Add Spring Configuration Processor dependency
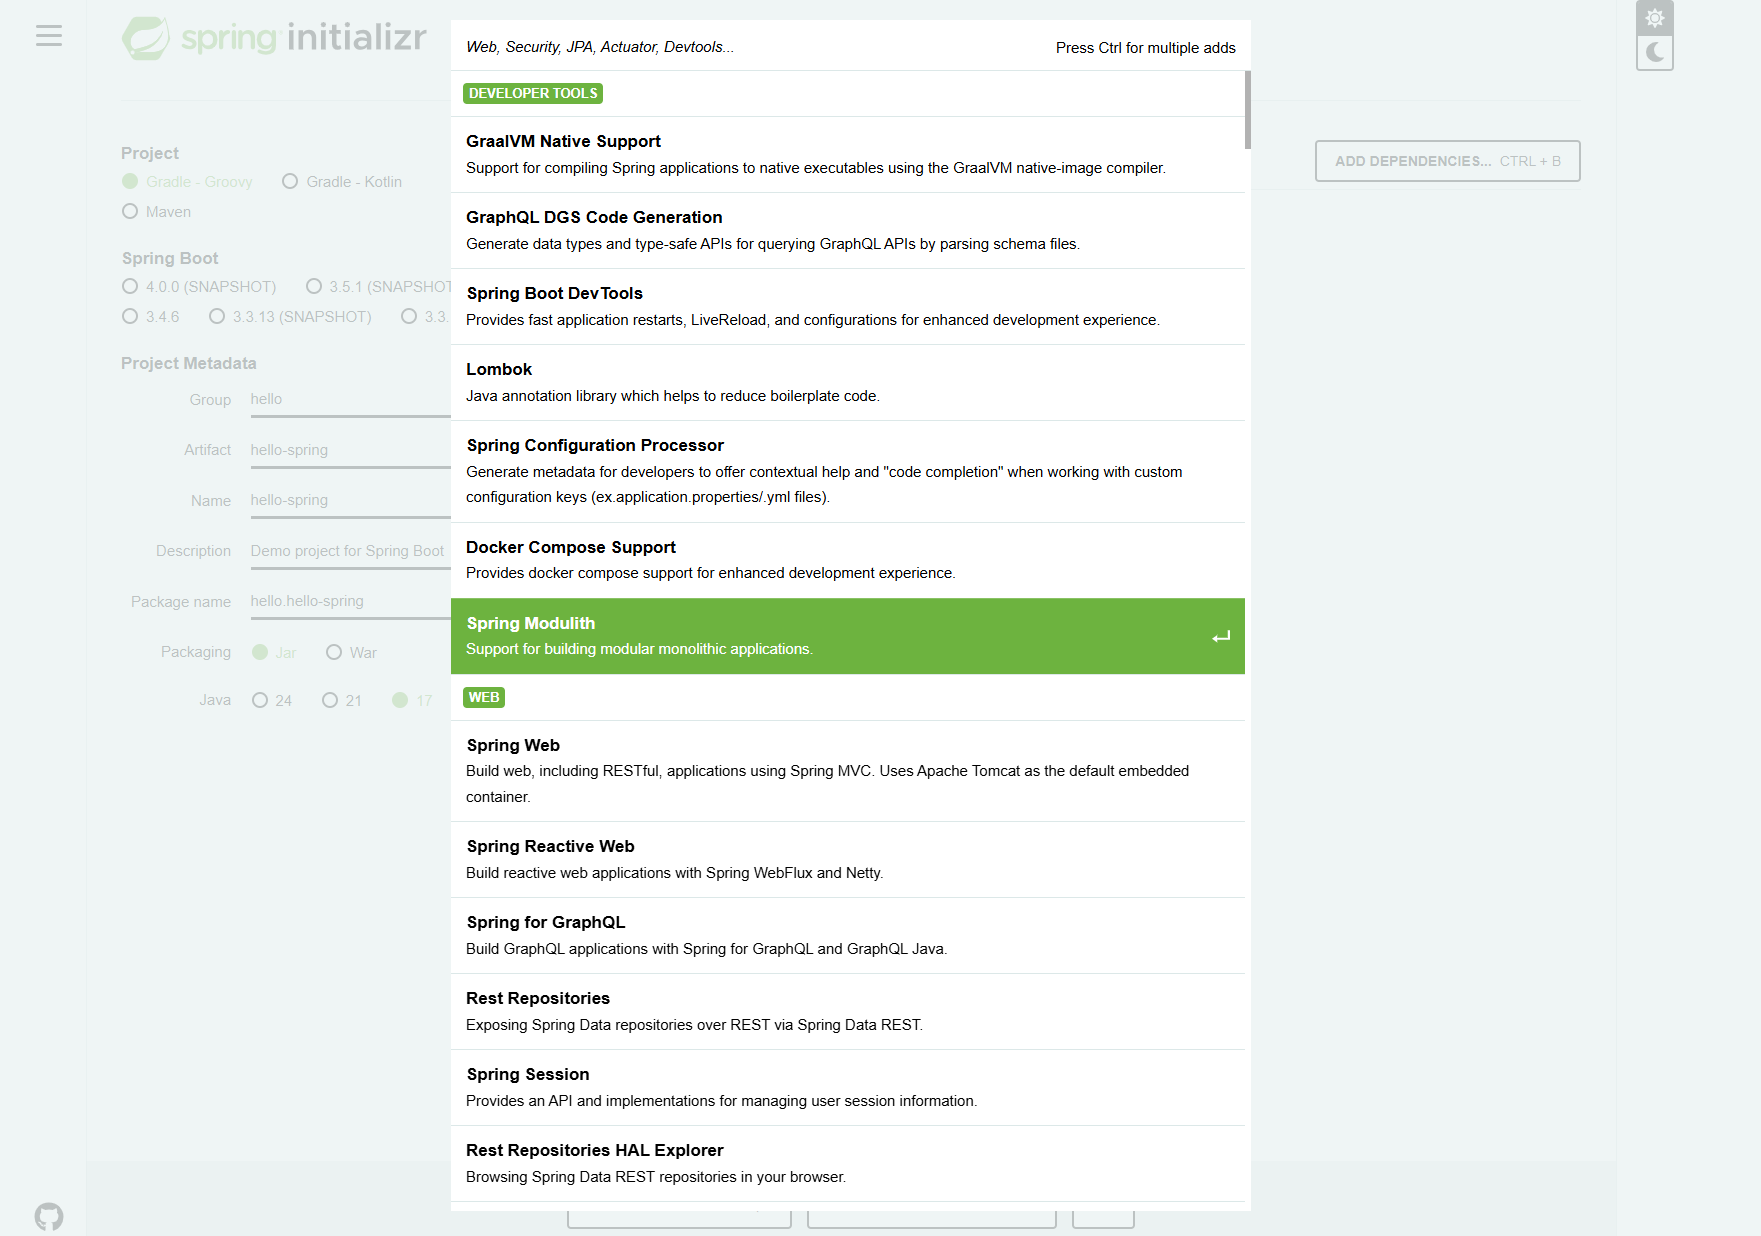The height and width of the screenshot is (1236, 1761). tap(848, 471)
